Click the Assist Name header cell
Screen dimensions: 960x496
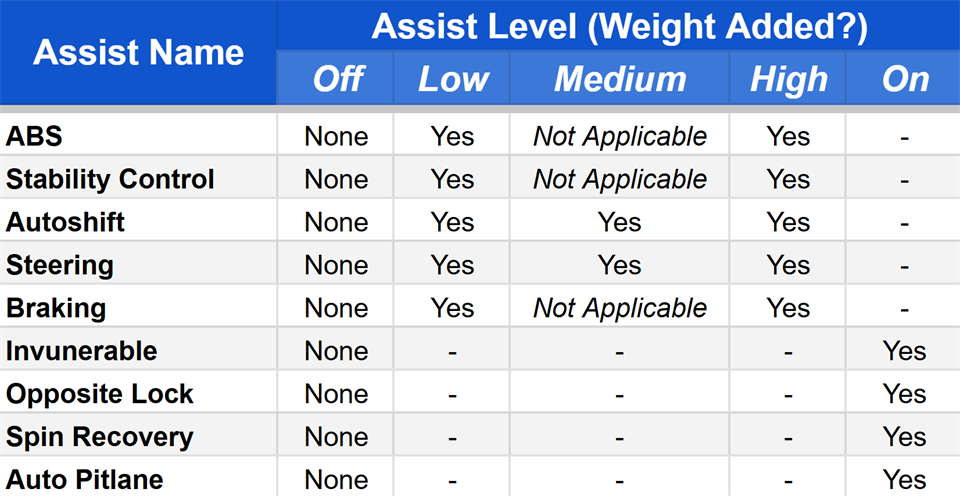tap(138, 53)
